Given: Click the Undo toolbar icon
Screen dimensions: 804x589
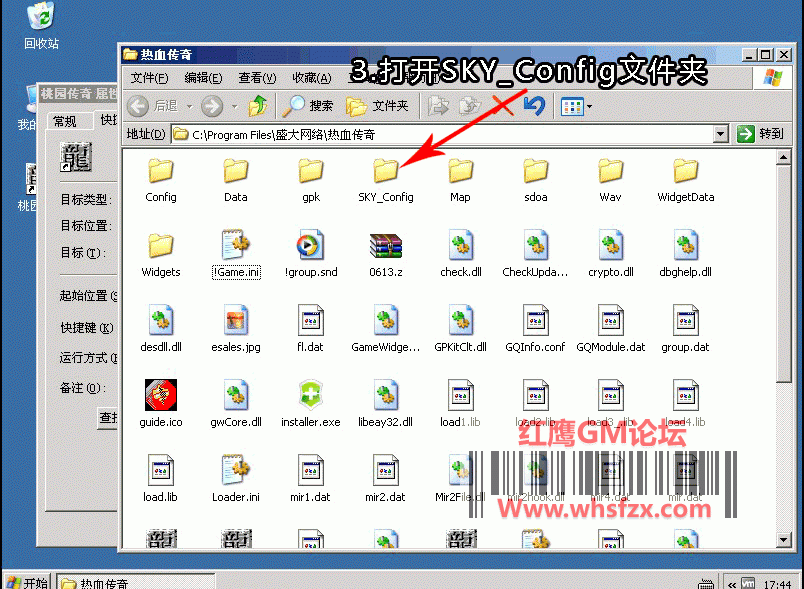Looking at the screenshot, I should pos(534,106).
